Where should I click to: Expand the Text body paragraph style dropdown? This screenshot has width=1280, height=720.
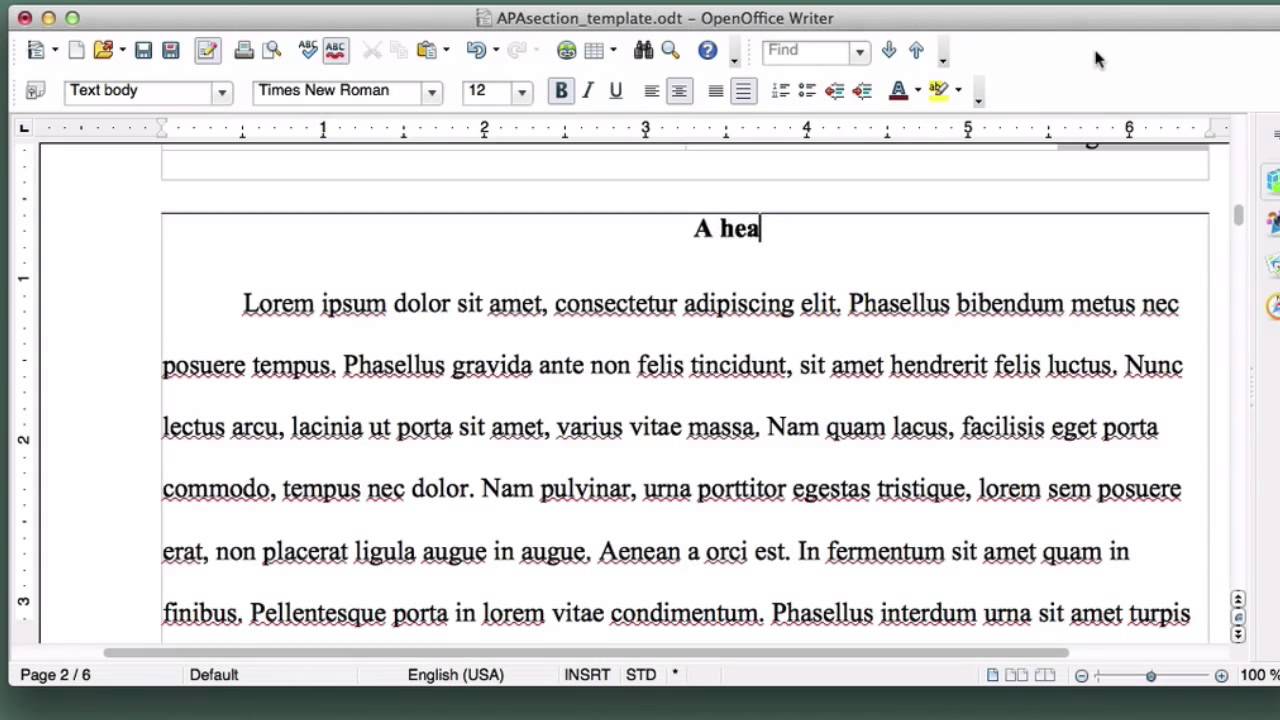[x=222, y=92]
